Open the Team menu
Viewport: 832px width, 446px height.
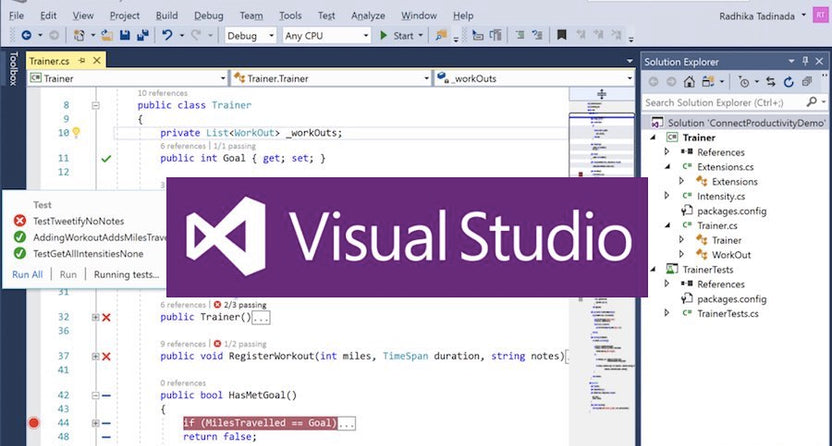click(x=251, y=15)
